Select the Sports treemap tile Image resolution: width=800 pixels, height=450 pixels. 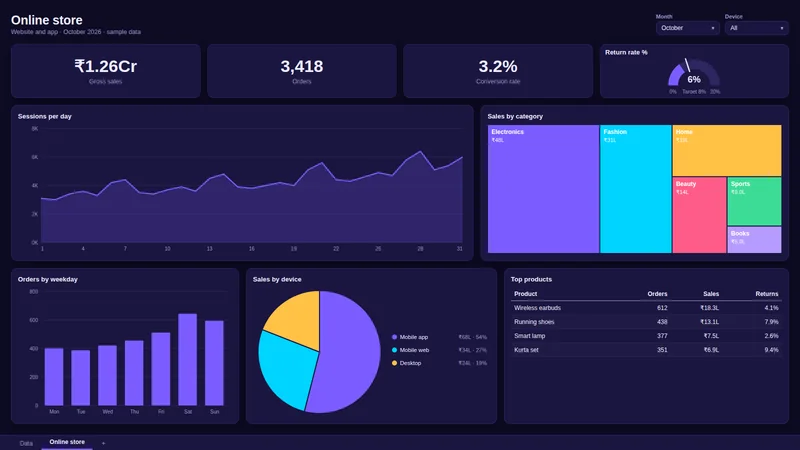pos(755,201)
